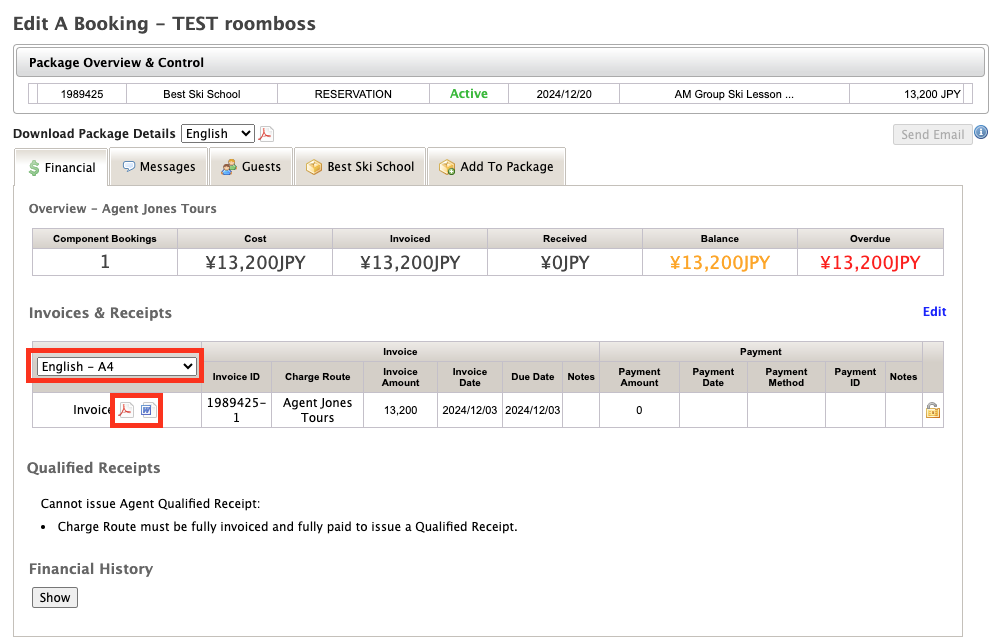Screen dimensions: 1001x644
Task: Click the Active status label
Action: tap(468, 93)
